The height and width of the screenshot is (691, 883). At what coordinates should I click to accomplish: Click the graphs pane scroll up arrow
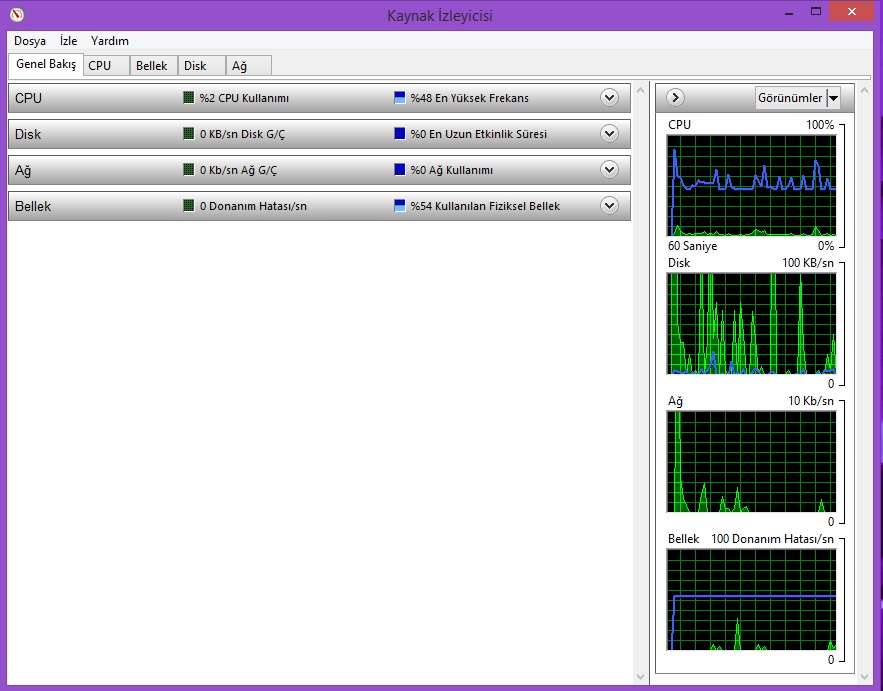point(865,90)
